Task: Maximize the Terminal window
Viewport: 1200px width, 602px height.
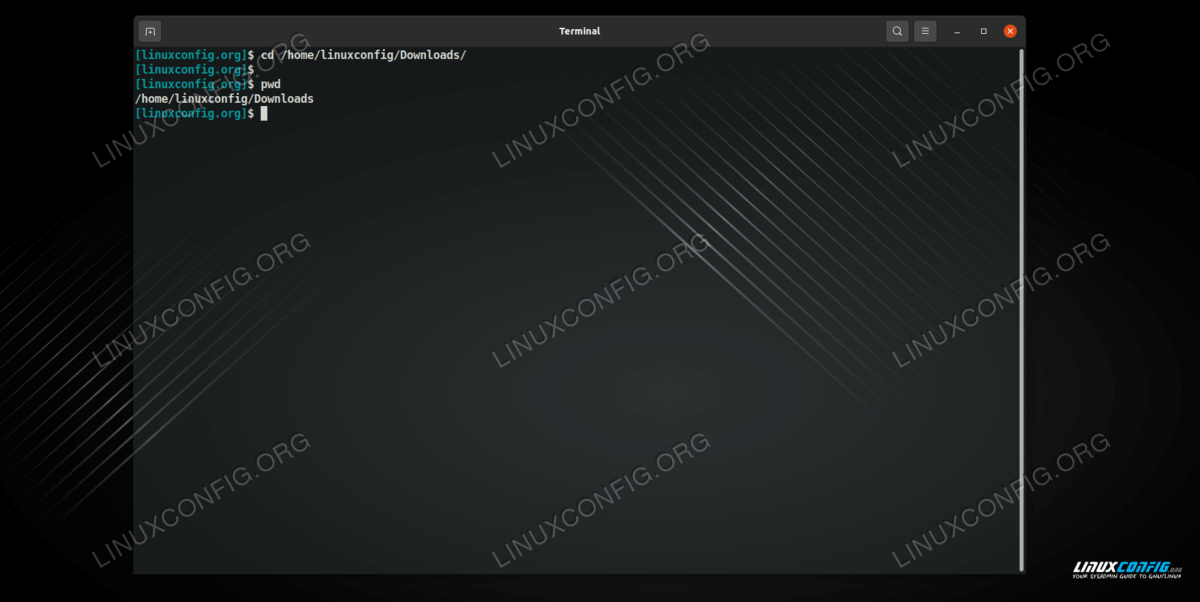Action: click(x=983, y=31)
